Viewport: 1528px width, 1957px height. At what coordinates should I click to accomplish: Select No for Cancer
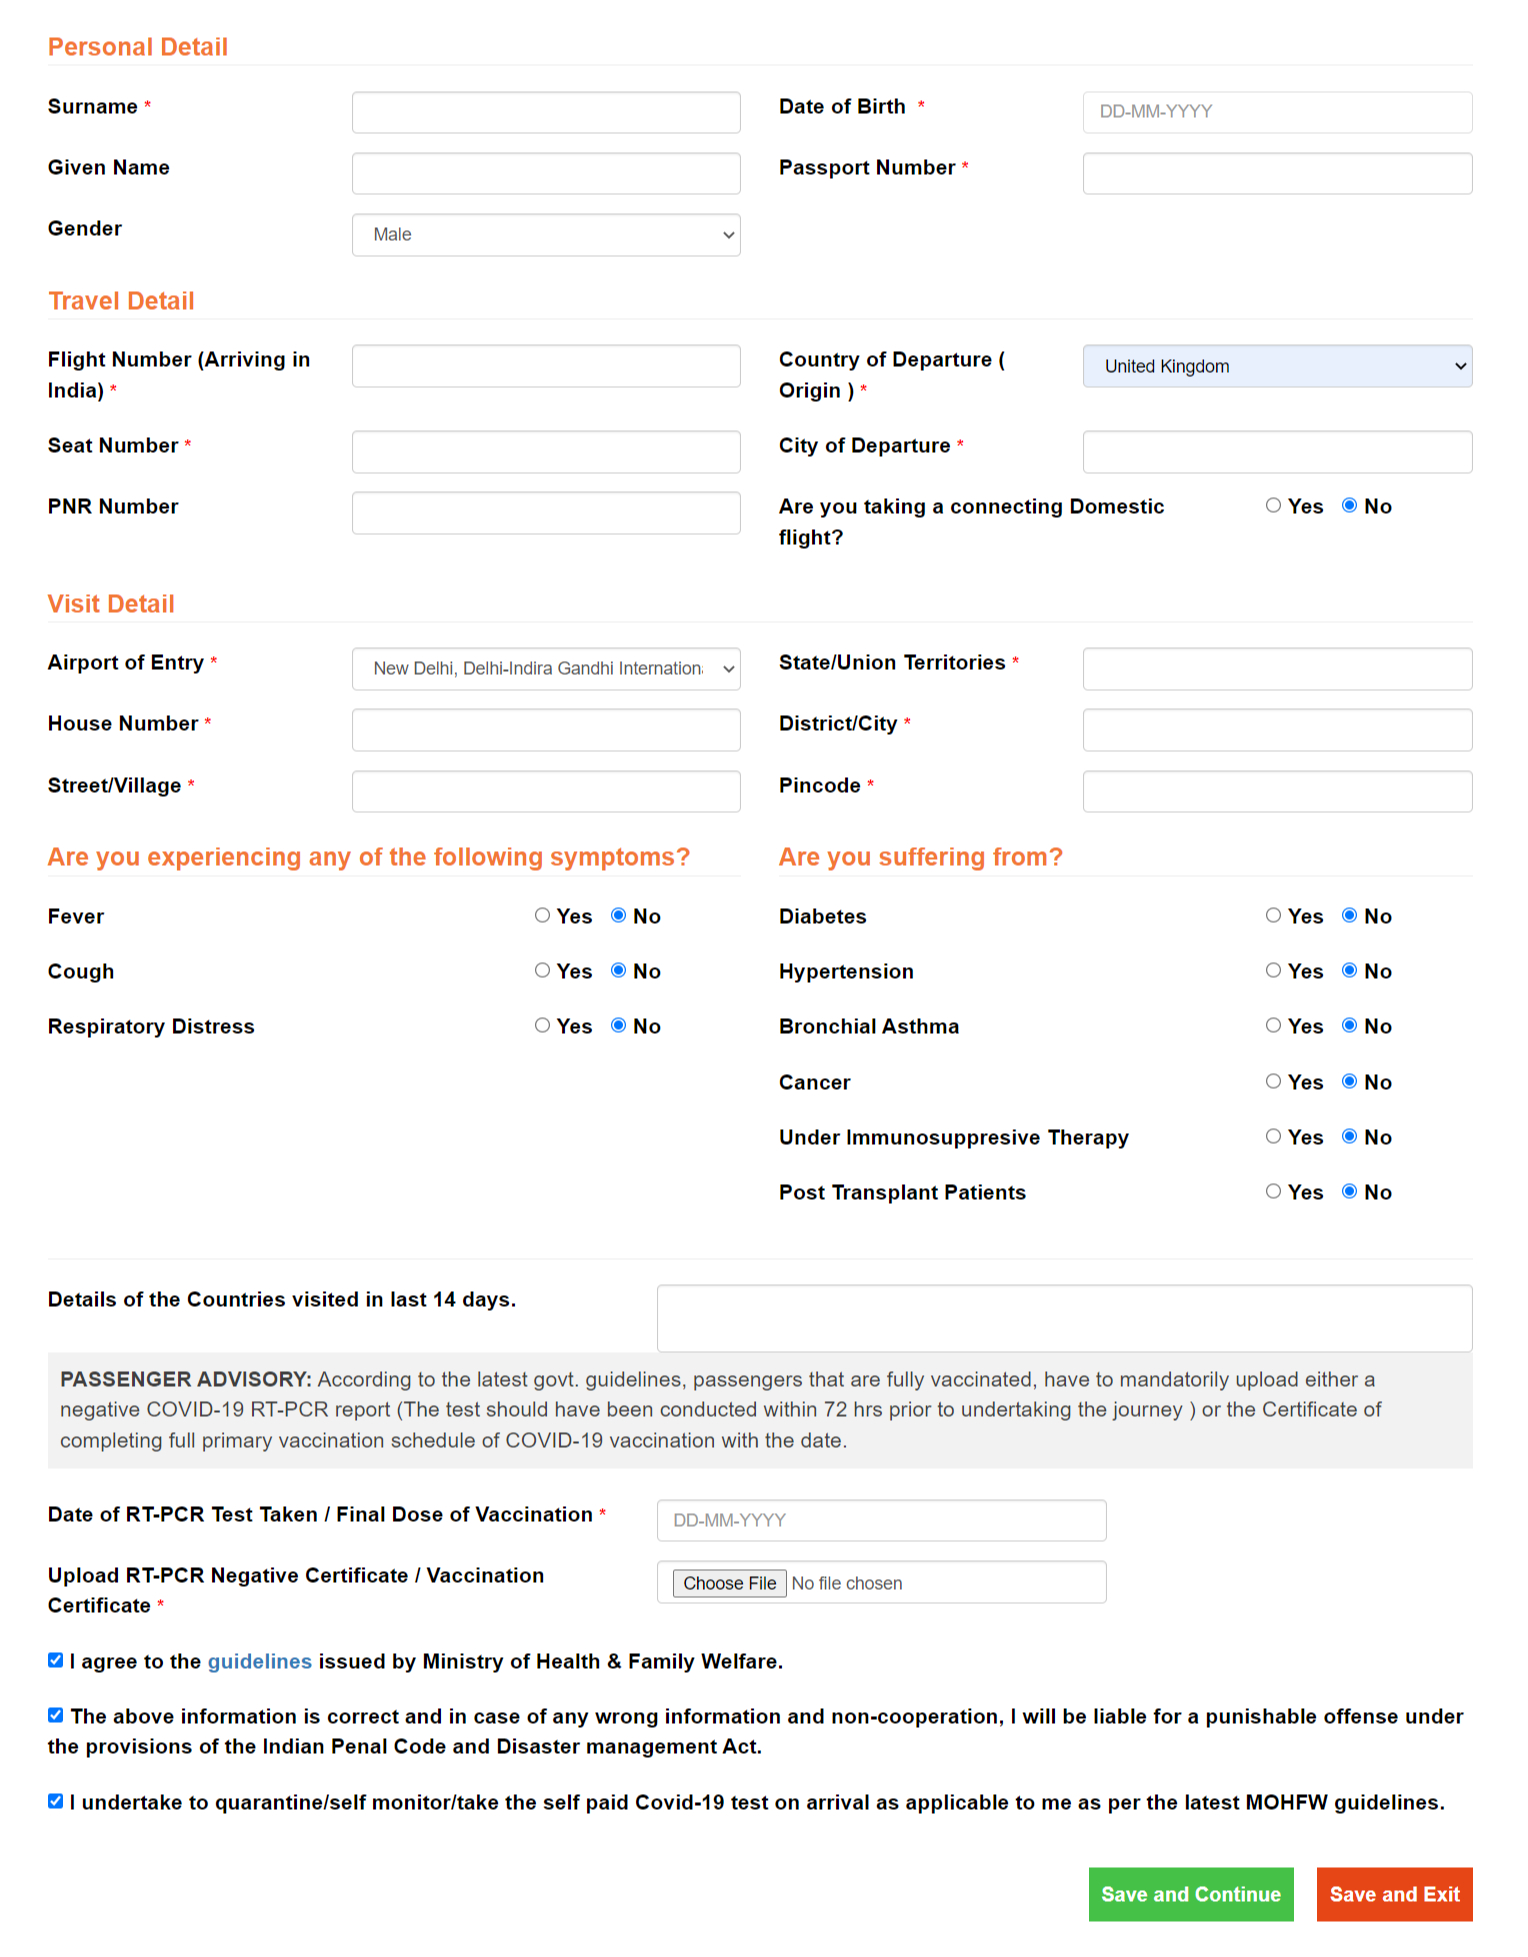pyautogui.click(x=1349, y=1082)
